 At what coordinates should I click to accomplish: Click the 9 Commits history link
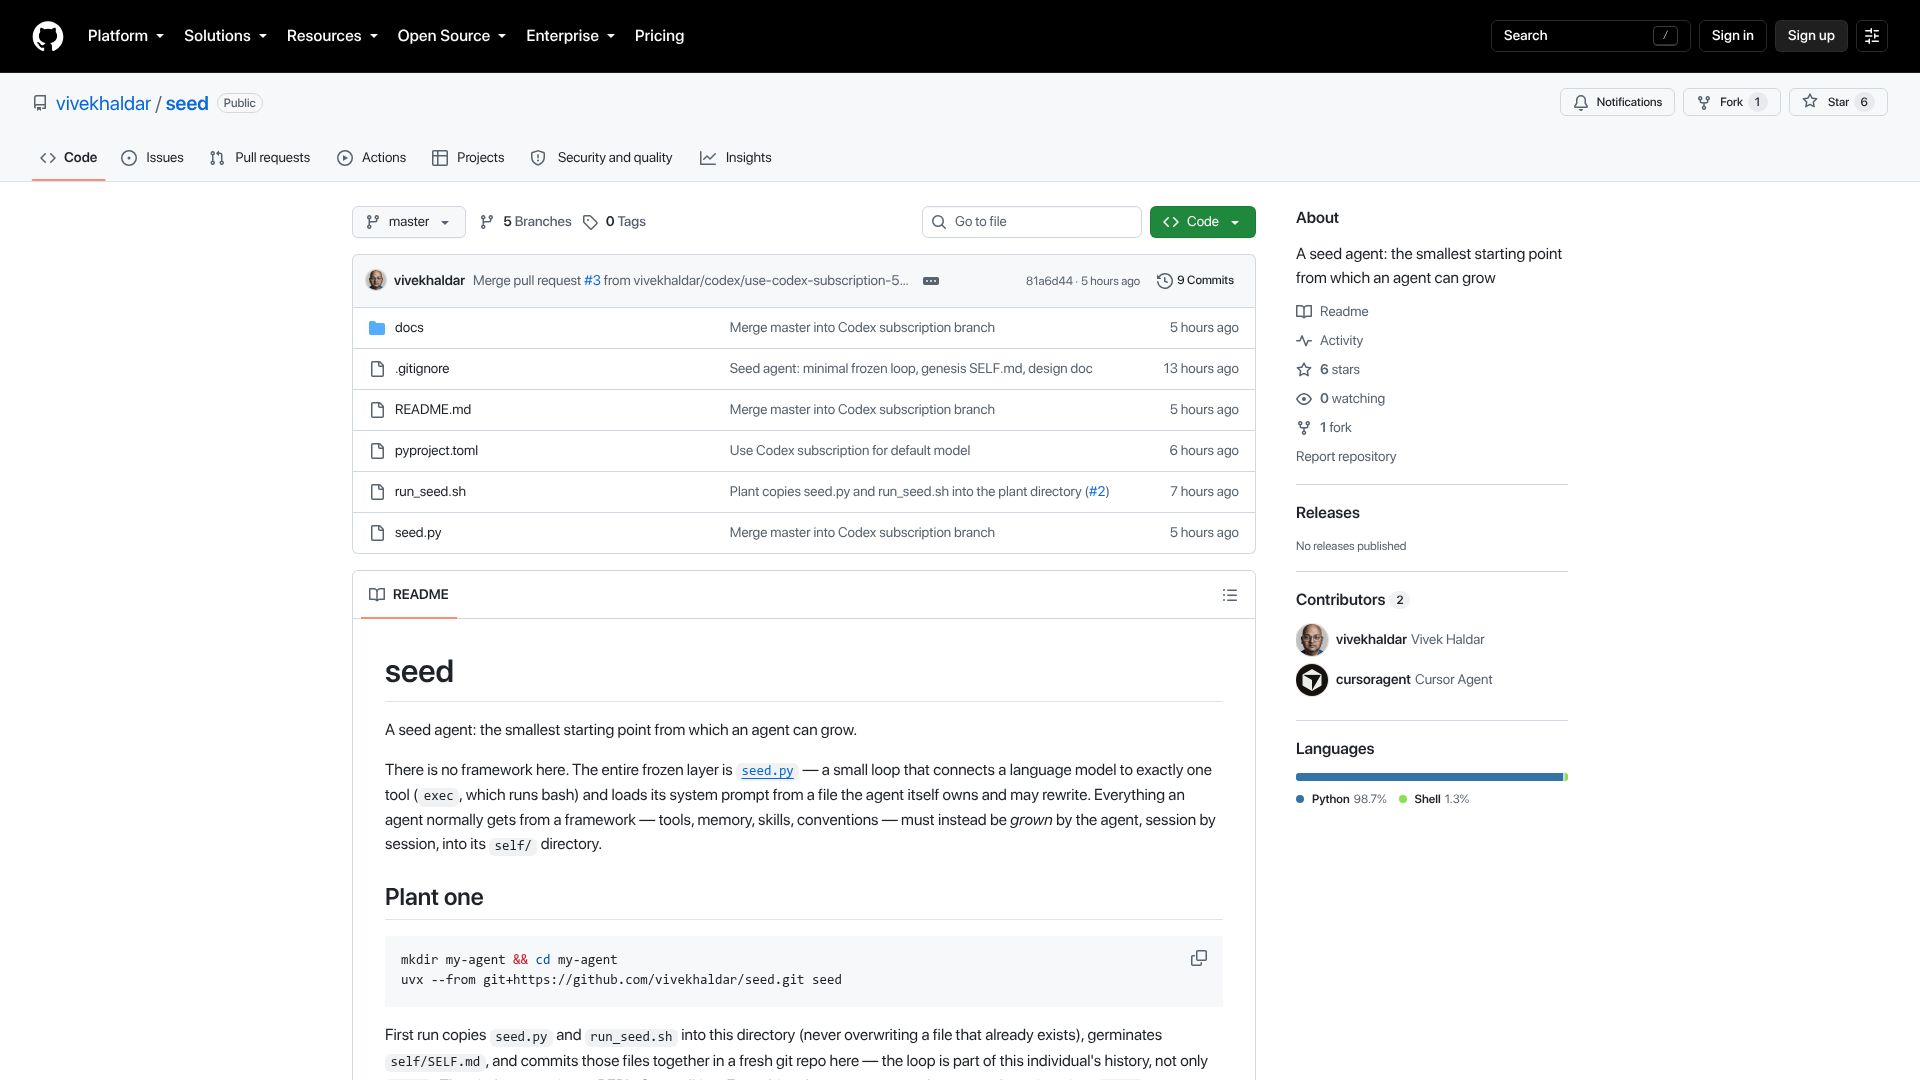click(x=1195, y=281)
